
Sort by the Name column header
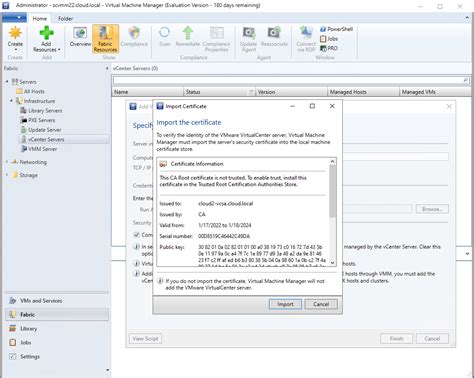click(x=147, y=92)
